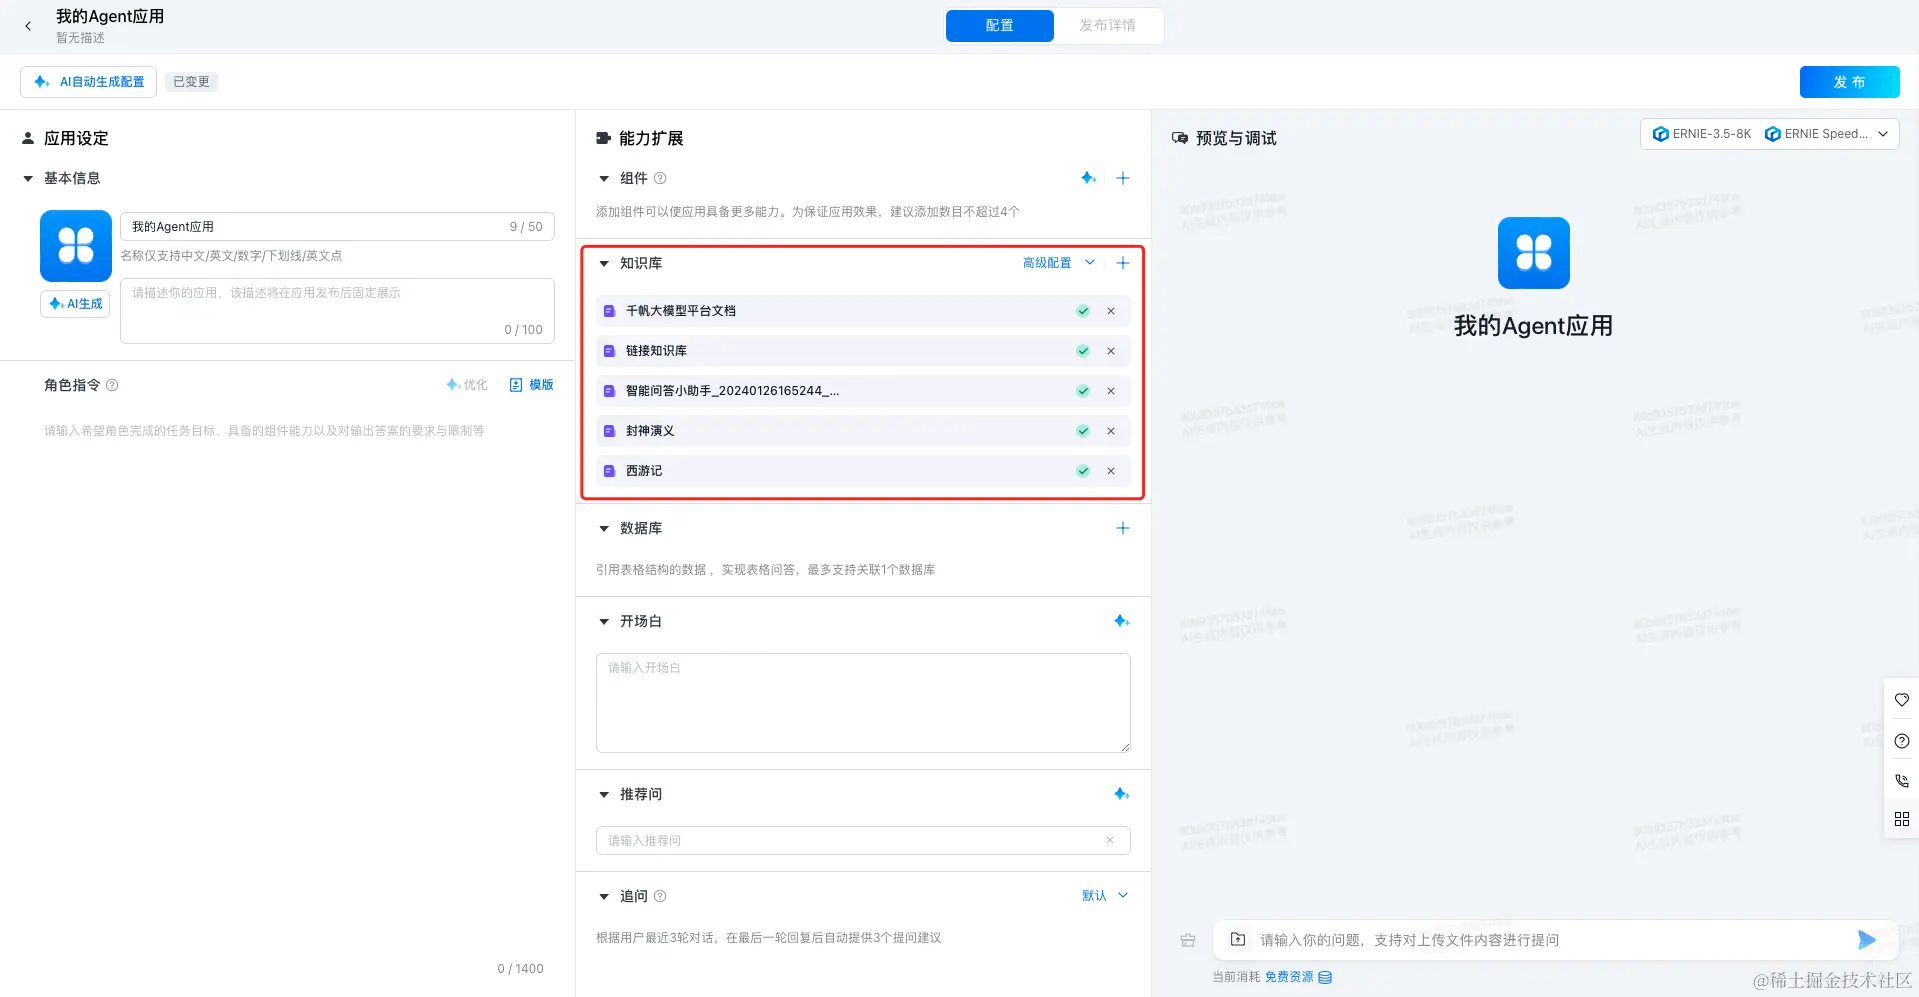This screenshot has height=997, width=1919.
Task: Add a component with the plus icon
Action: 1123,178
